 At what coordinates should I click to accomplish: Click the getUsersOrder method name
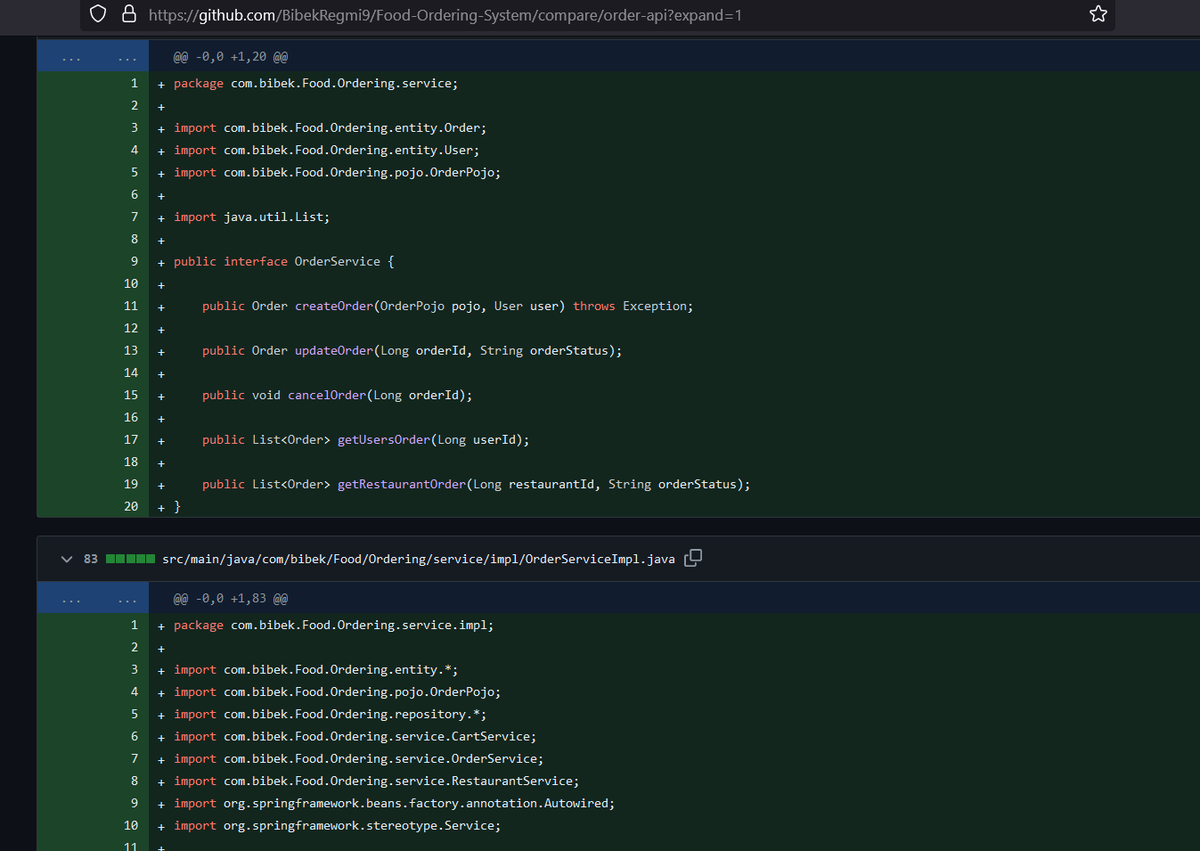click(384, 440)
